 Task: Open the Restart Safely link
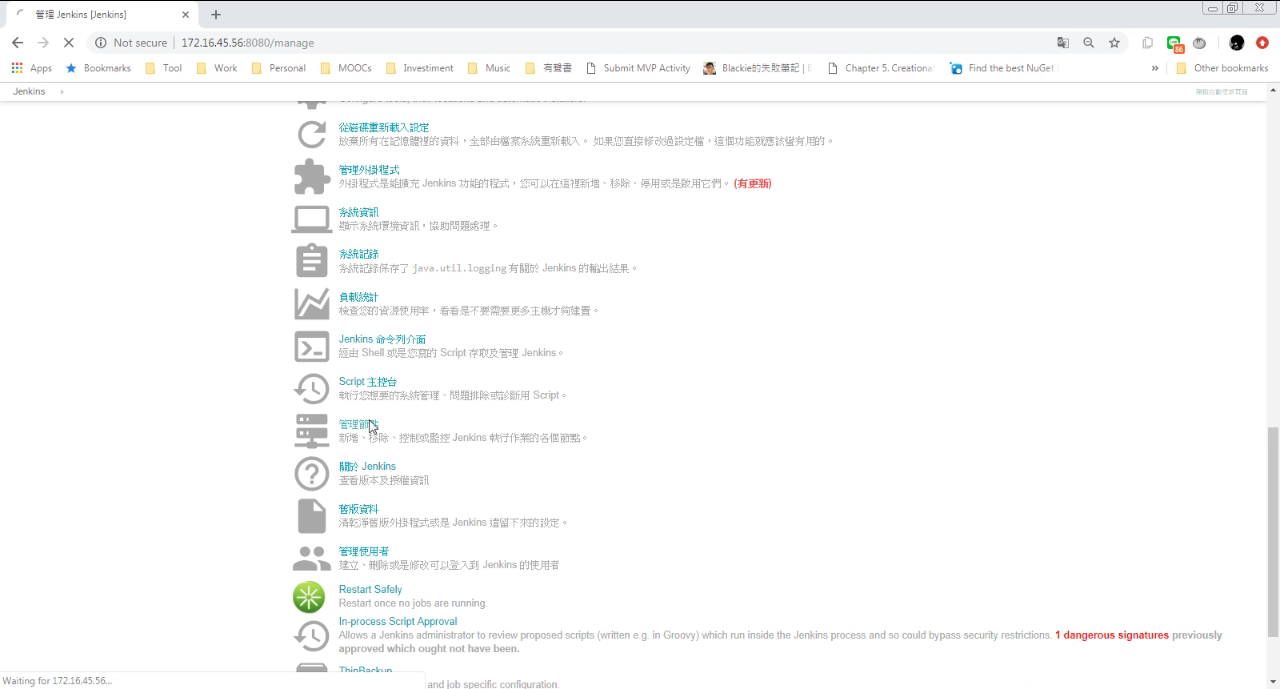[x=370, y=589]
